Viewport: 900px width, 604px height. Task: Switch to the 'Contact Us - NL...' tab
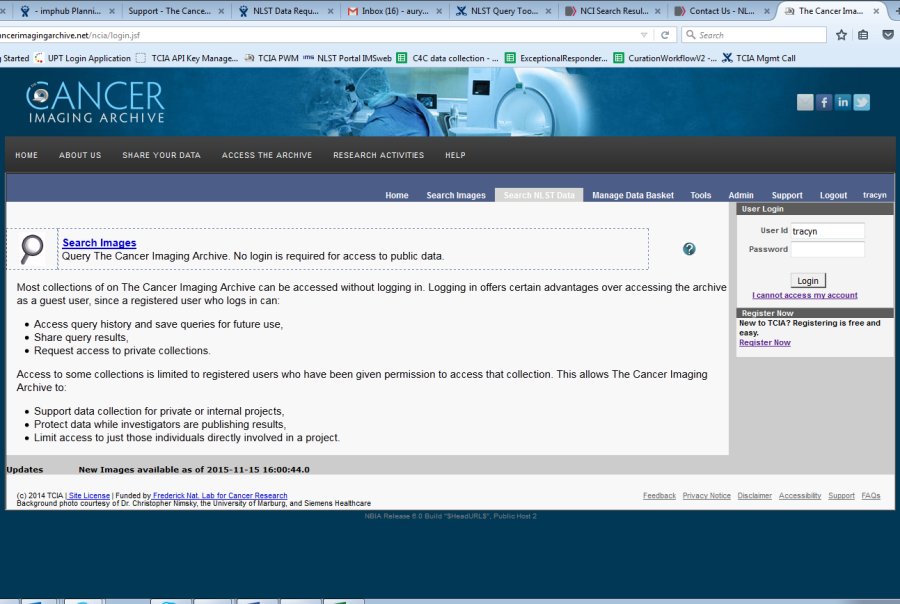(x=721, y=11)
